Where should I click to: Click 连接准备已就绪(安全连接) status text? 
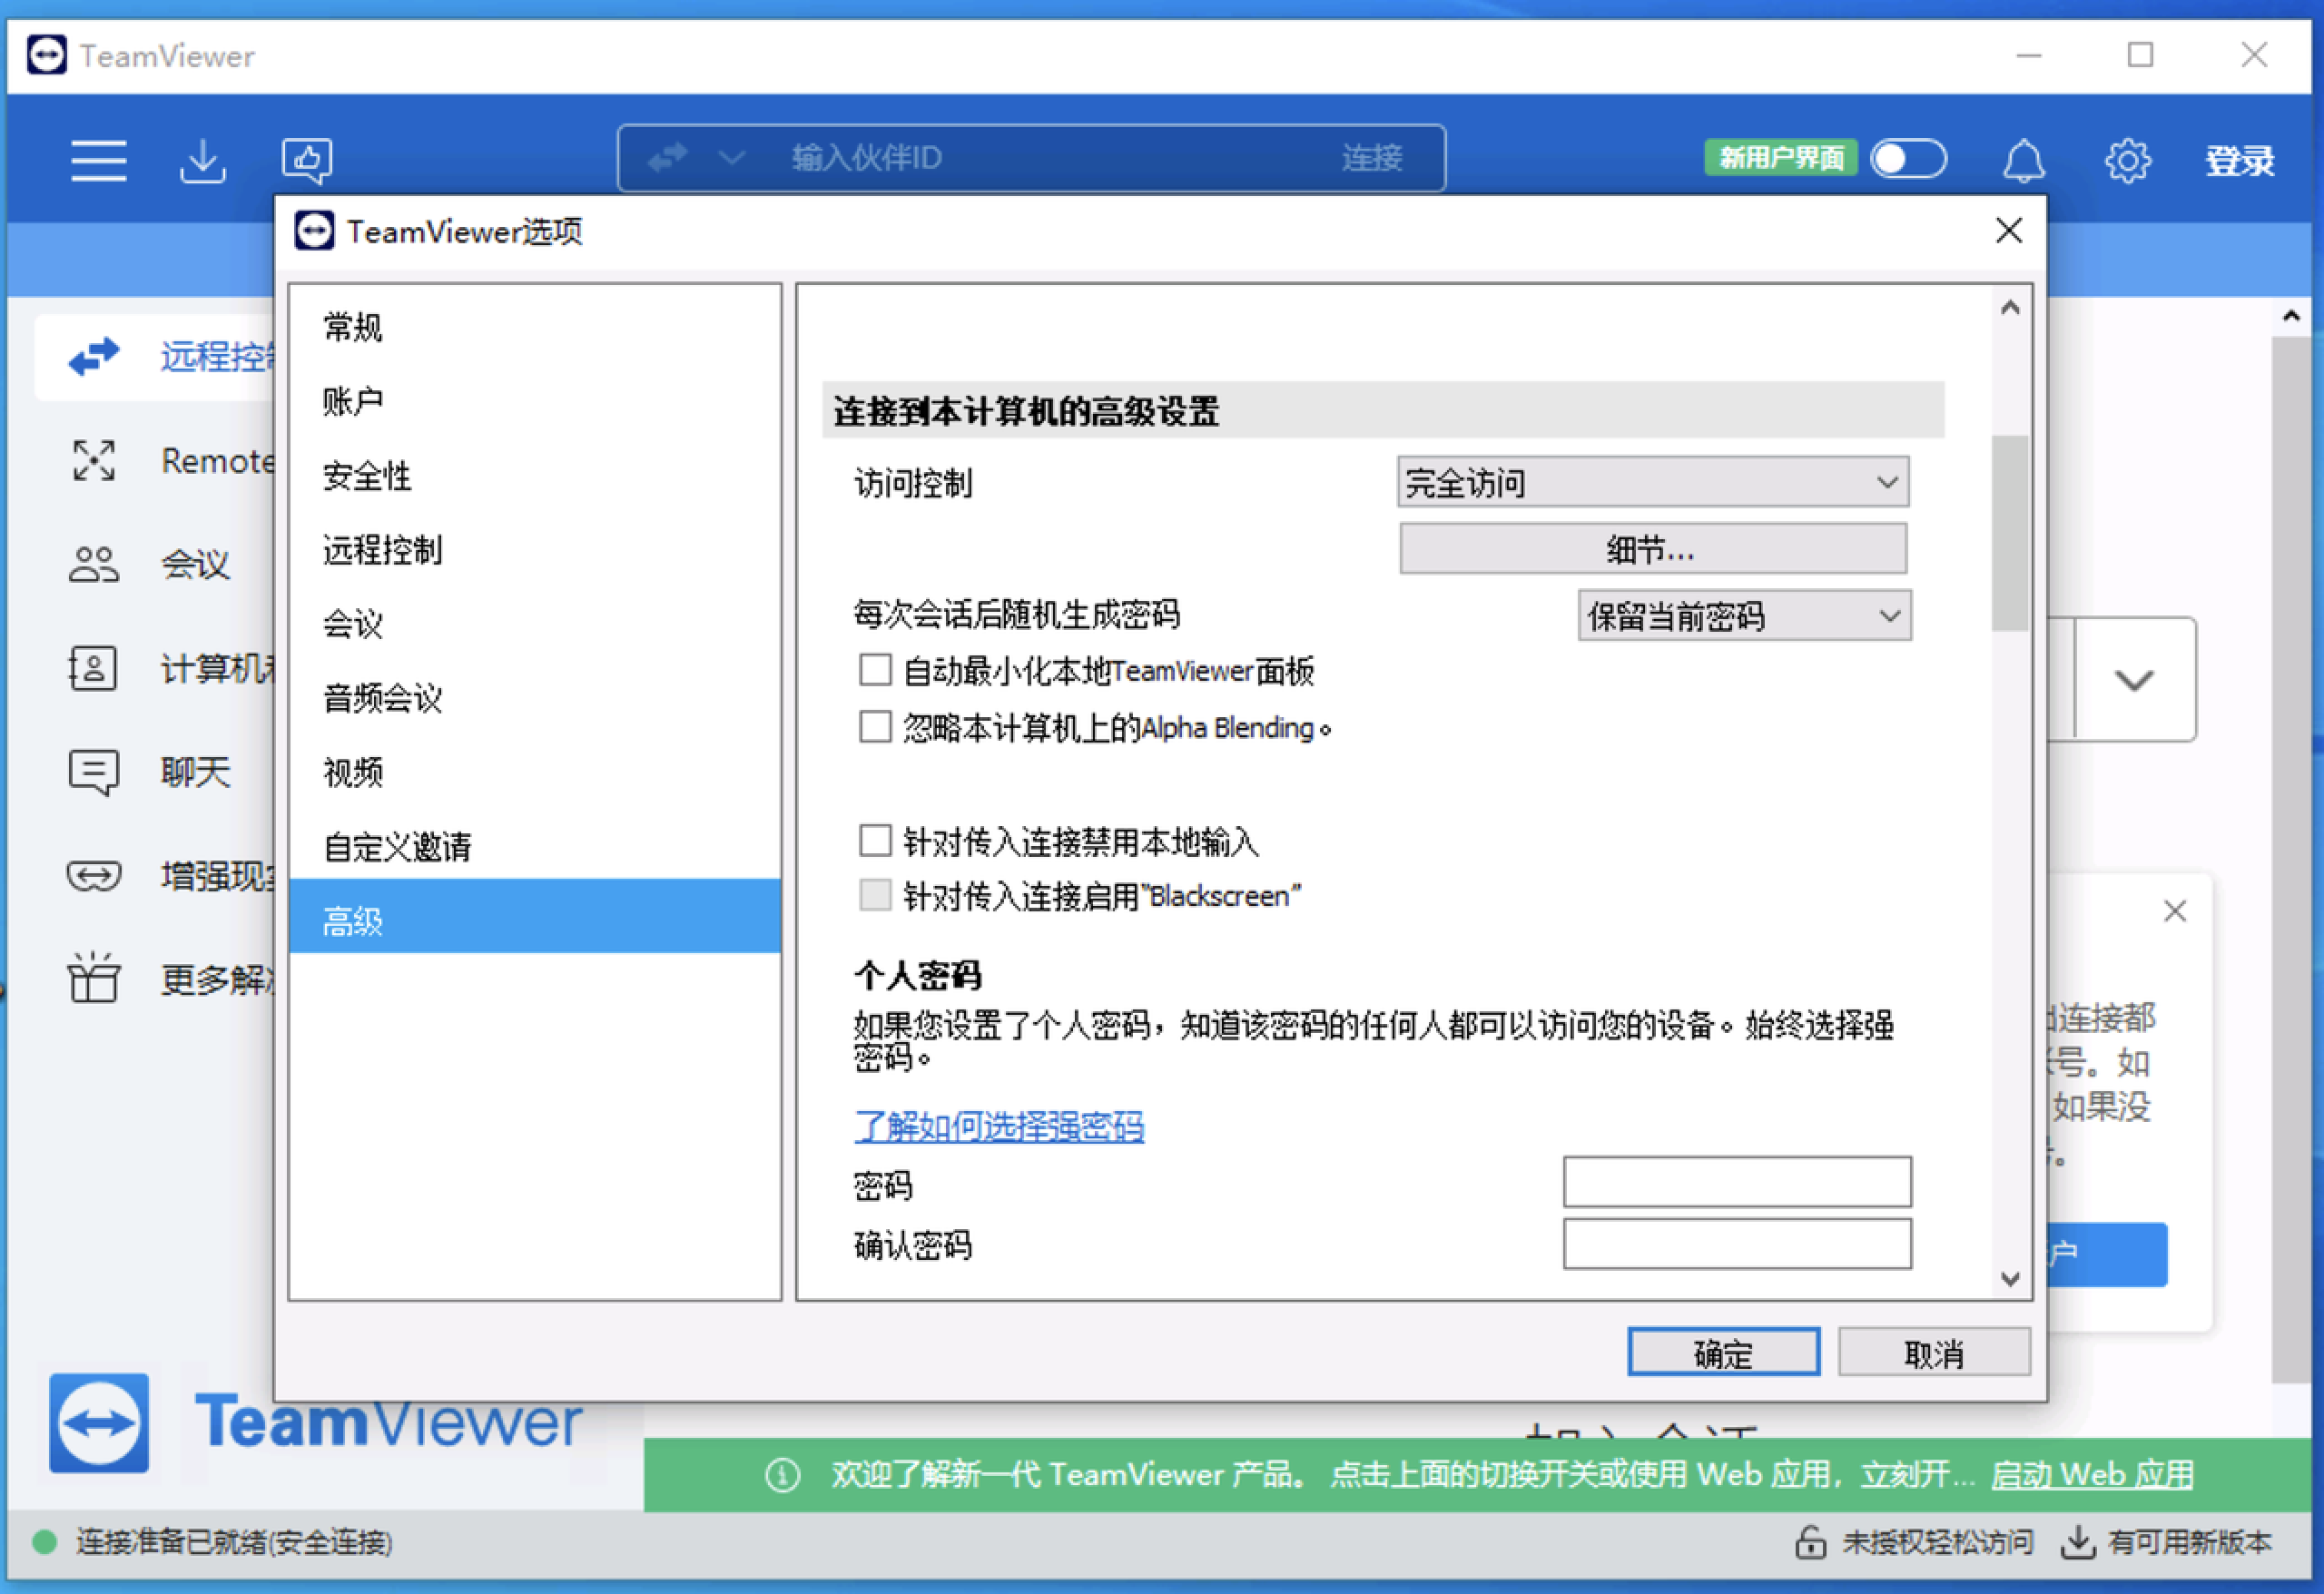pyautogui.click(x=234, y=1542)
